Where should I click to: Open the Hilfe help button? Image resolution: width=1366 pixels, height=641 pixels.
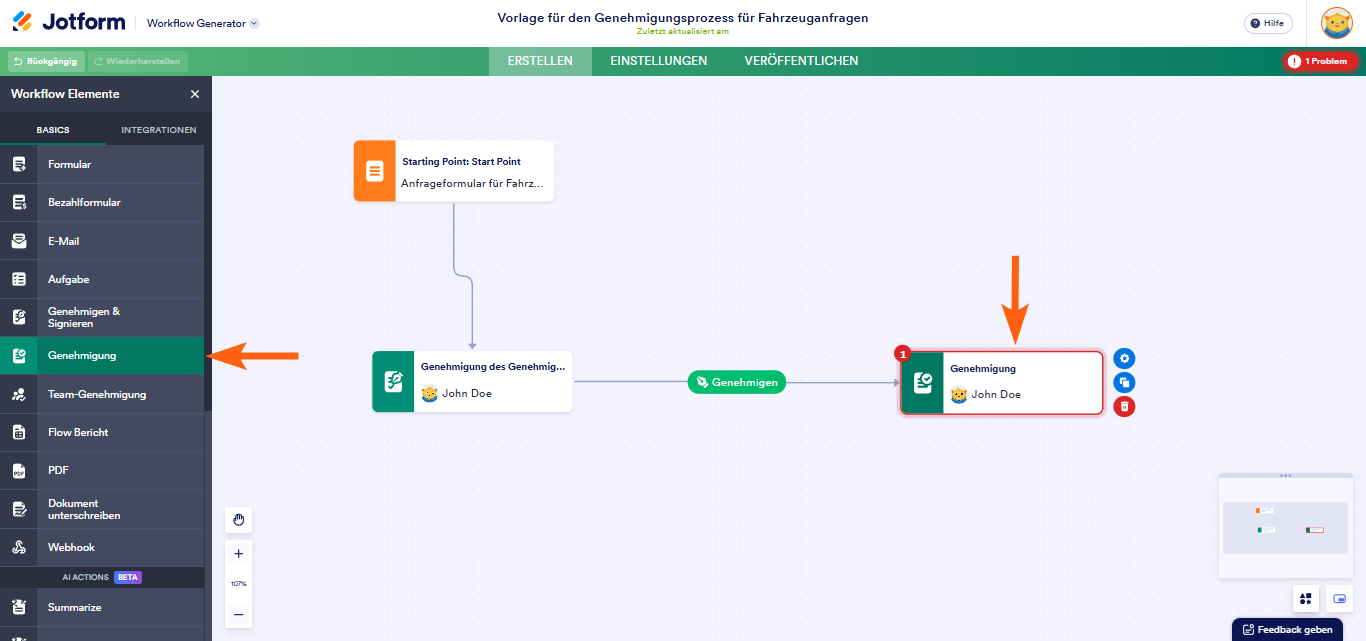(1268, 23)
